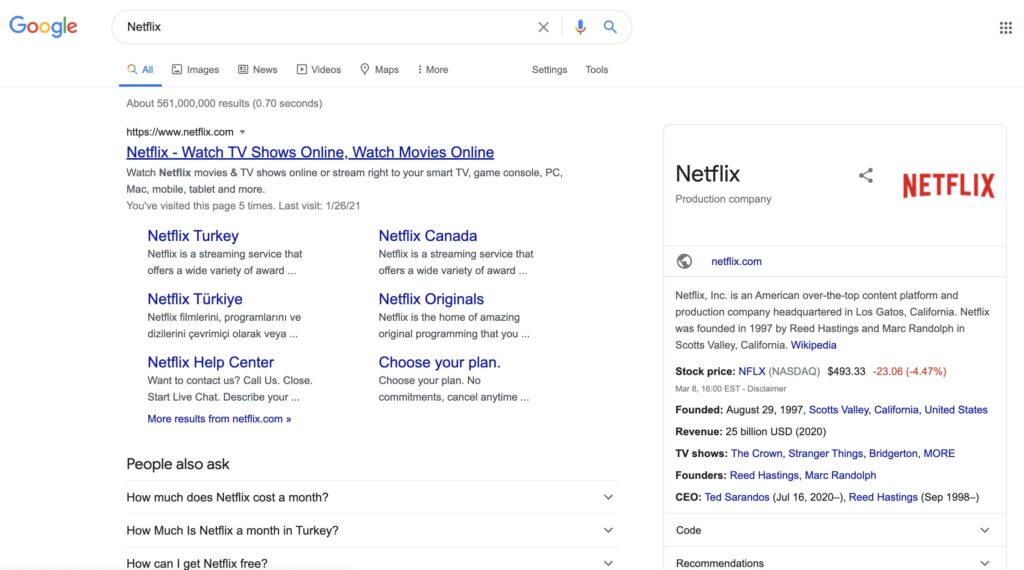Open the Netflix Originals sitelink

click(431, 299)
